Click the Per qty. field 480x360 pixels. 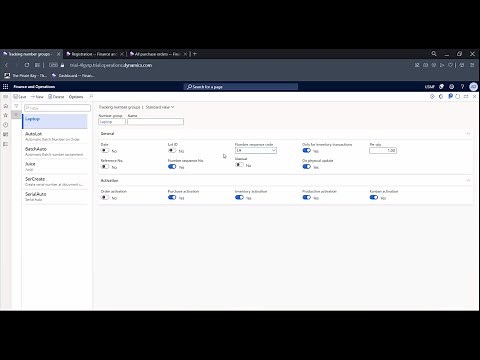[x=383, y=151]
